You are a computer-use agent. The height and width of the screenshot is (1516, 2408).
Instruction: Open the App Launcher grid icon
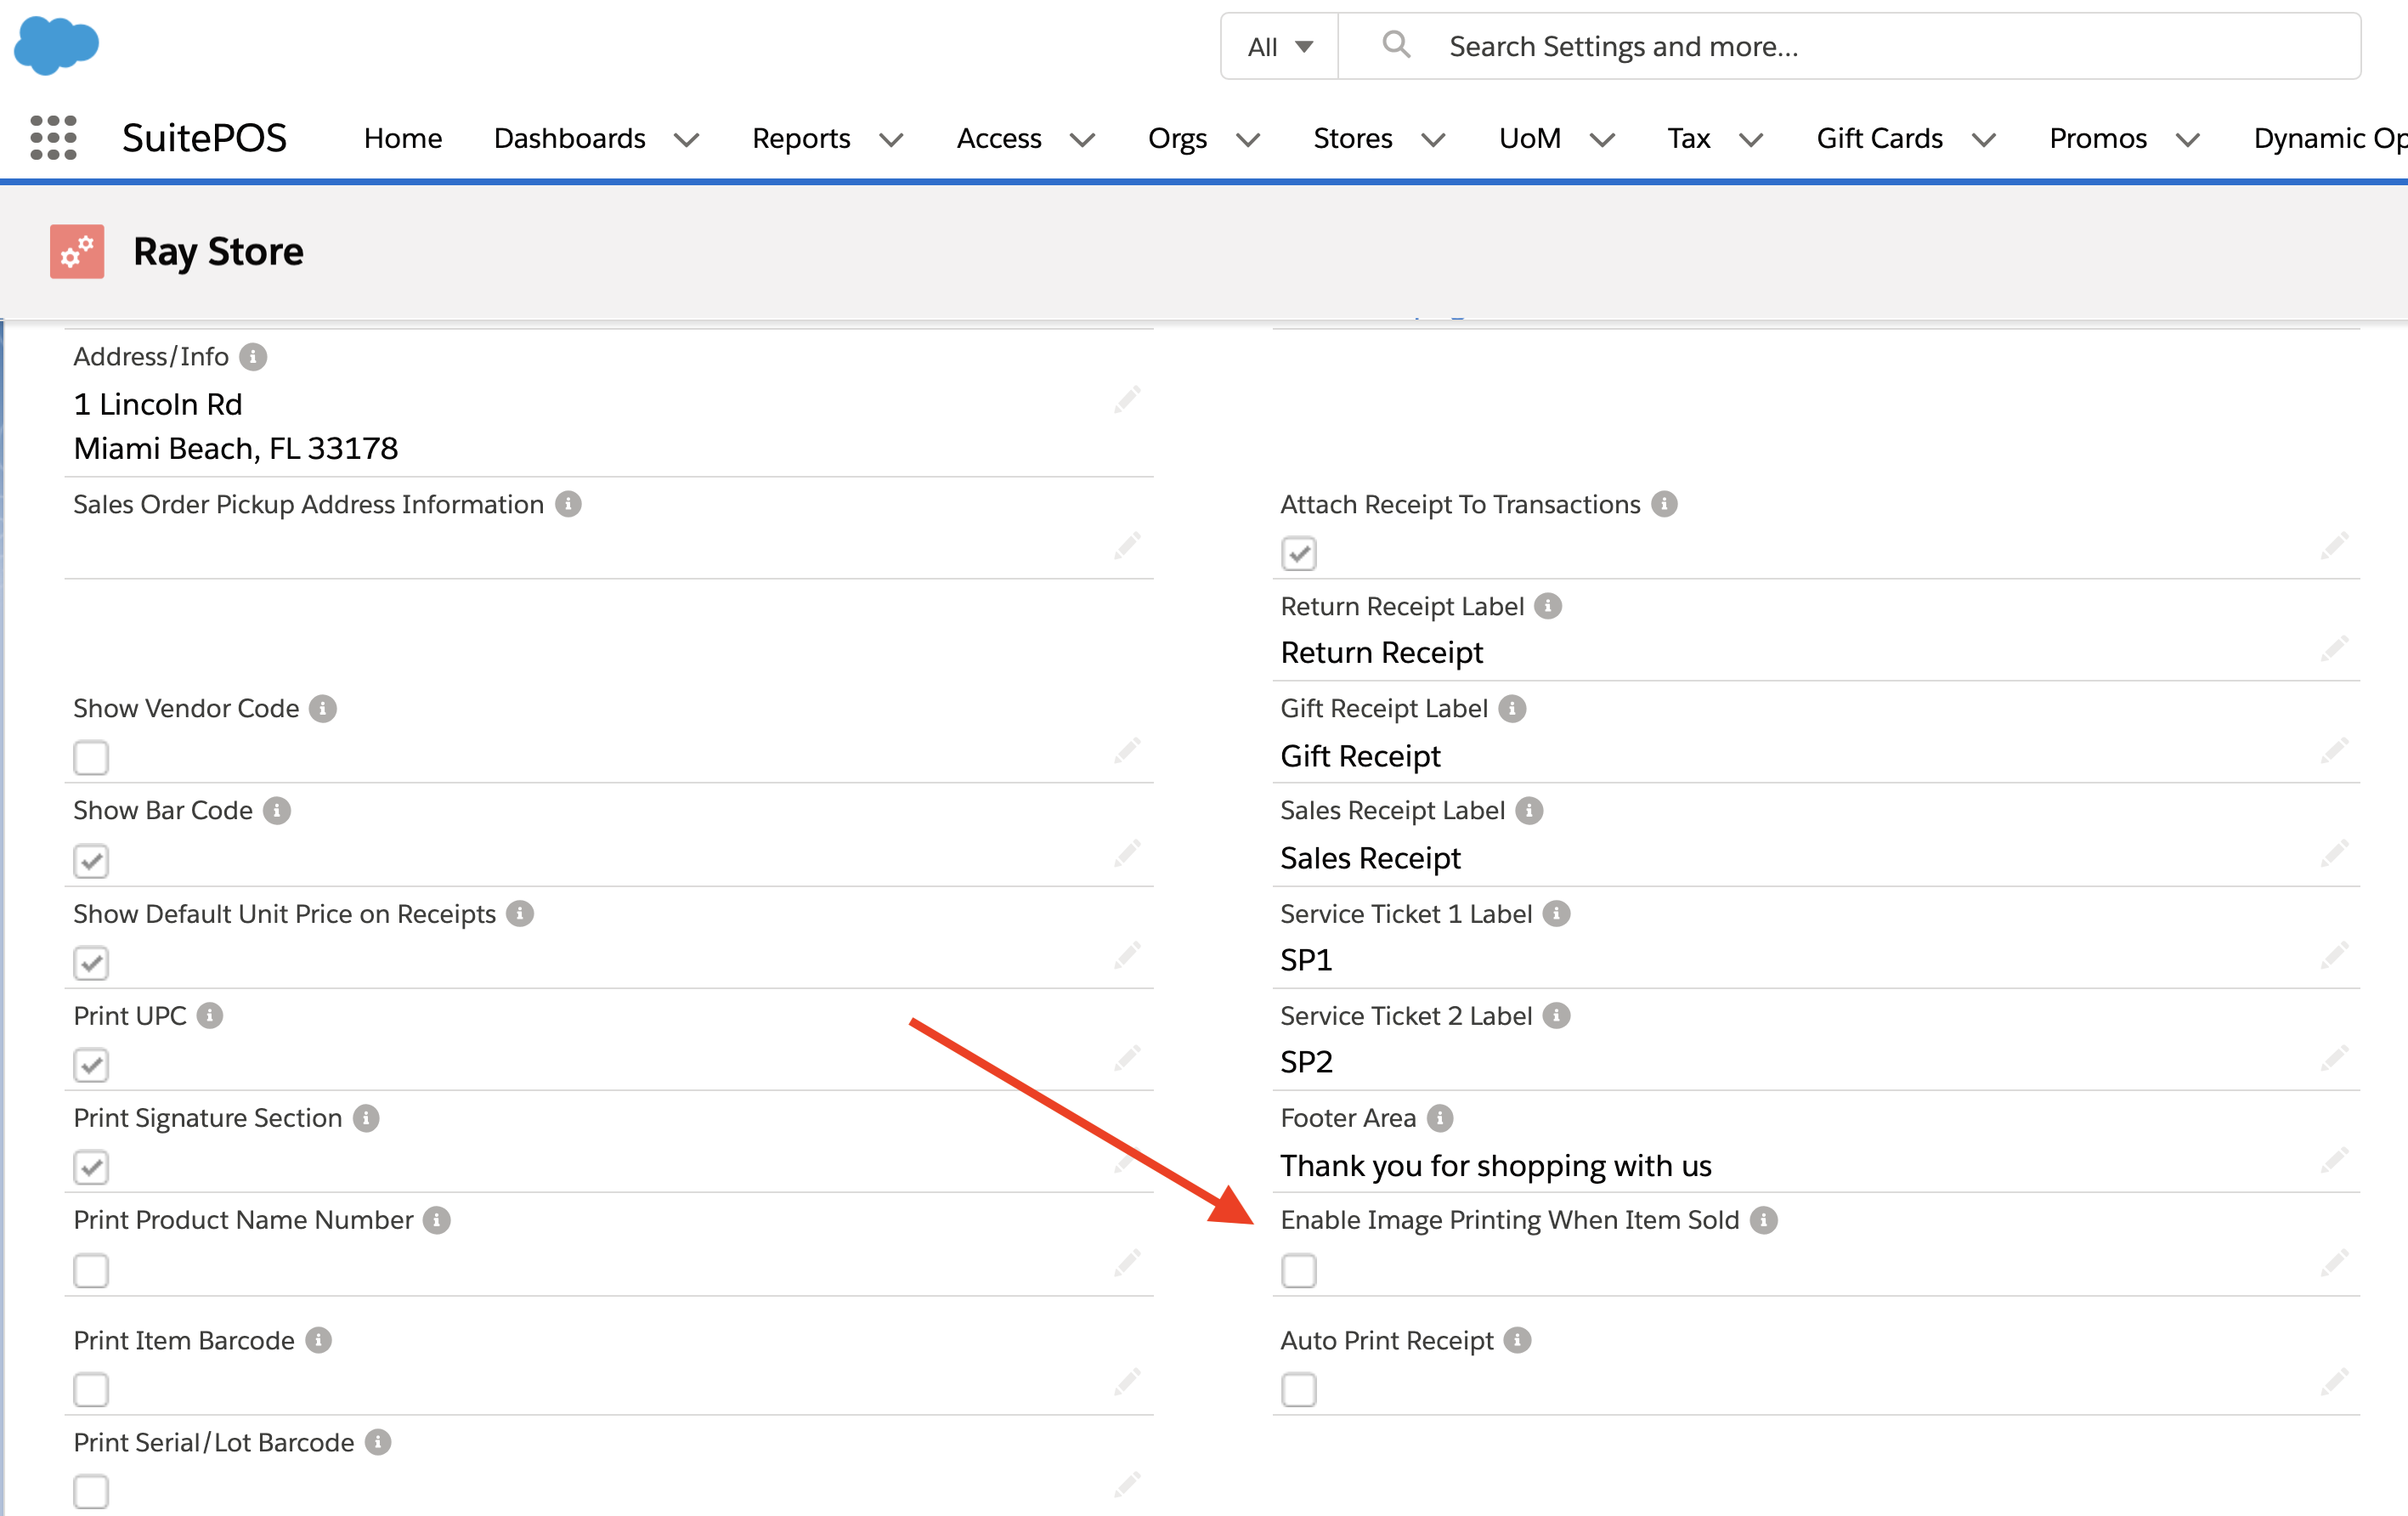(53, 137)
